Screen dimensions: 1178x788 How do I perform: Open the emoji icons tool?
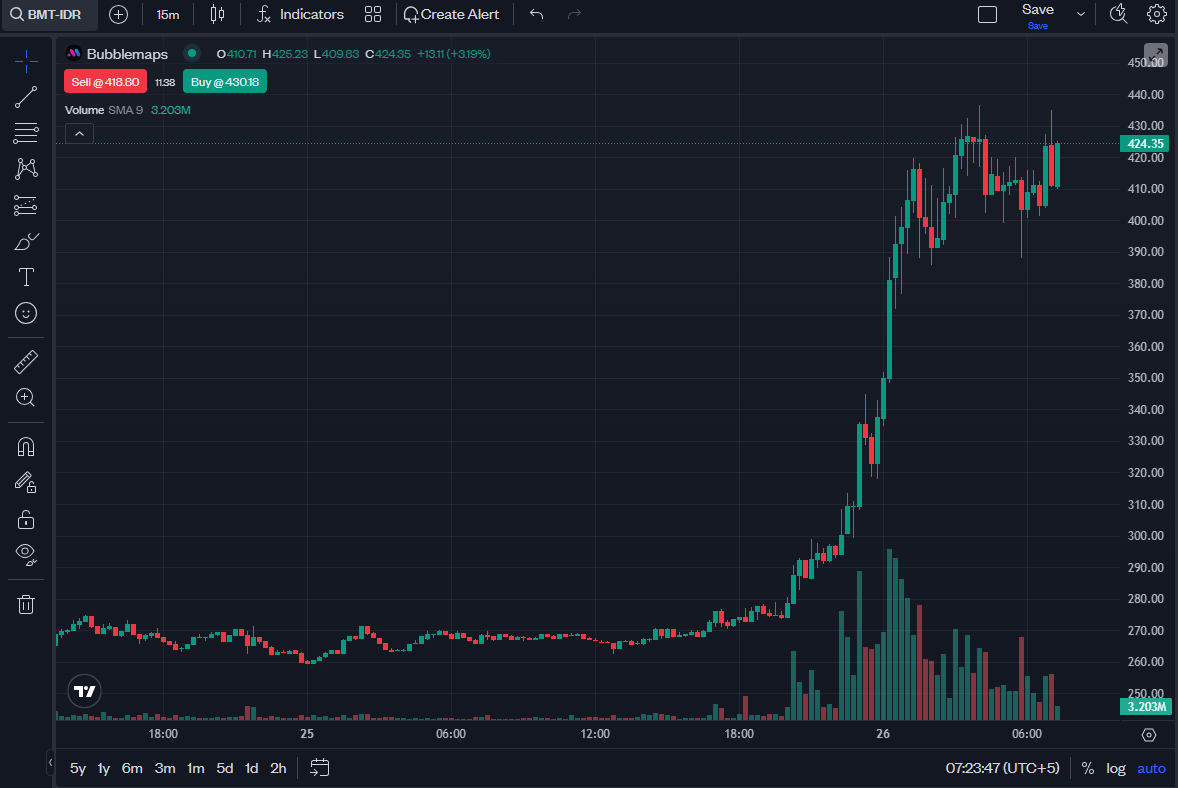coord(26,313)
